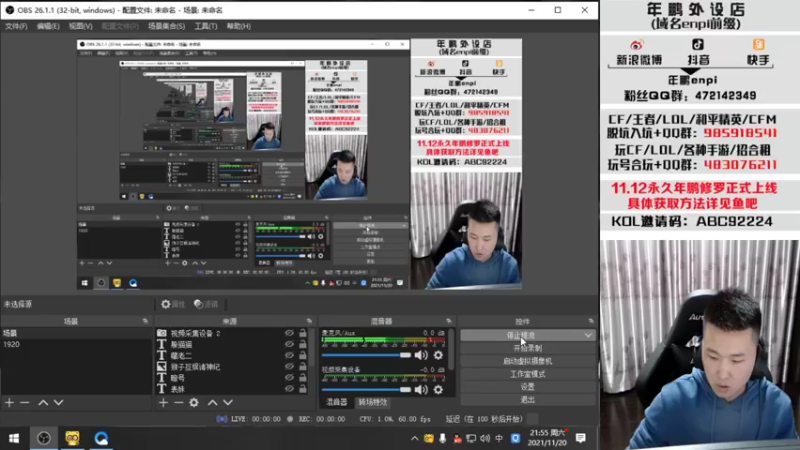Move the scene up with the arrow
Viewport: 800px width, 450px height.
43,403
